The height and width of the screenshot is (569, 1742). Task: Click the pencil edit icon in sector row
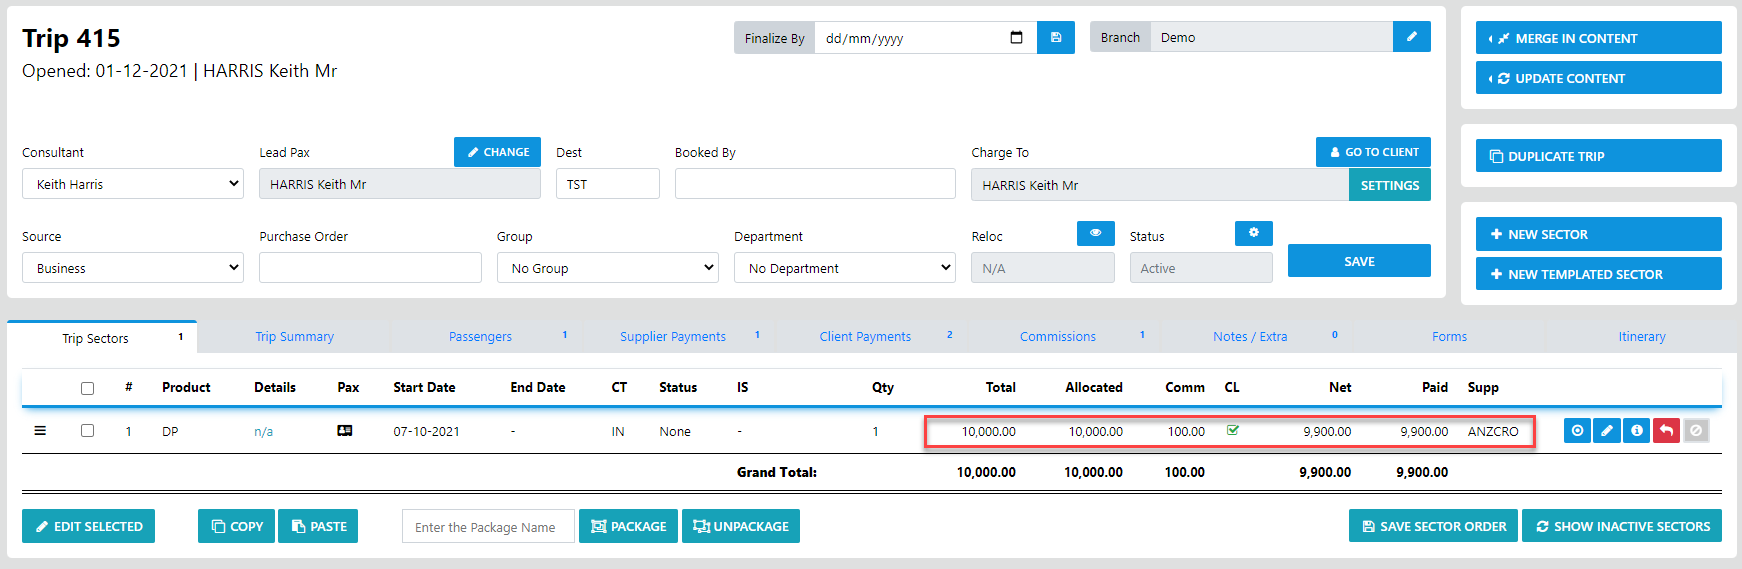click(1607, 431)
